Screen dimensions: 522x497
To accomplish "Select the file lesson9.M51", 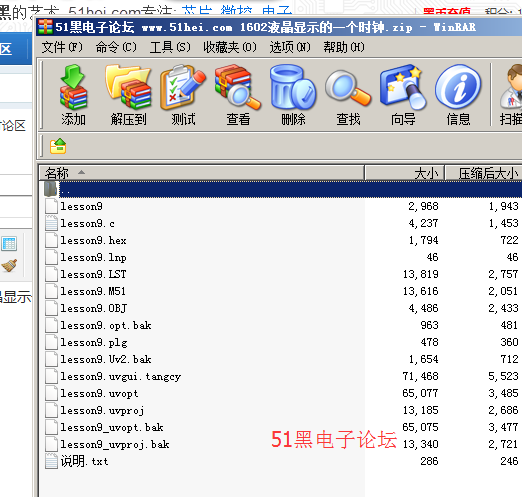I will pos(93,291).
